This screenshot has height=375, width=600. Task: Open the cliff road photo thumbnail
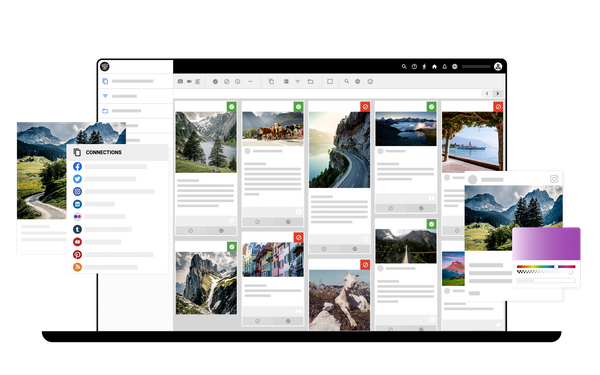(x=339, y=150)
